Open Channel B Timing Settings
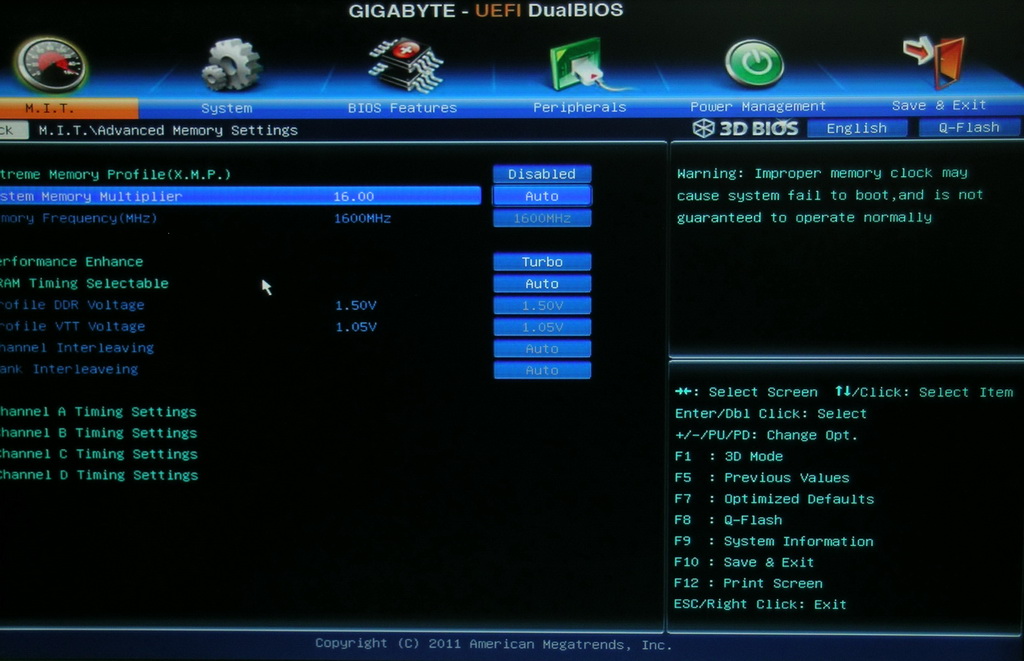This screenshot has width=1024, height=661. point(98,433)
